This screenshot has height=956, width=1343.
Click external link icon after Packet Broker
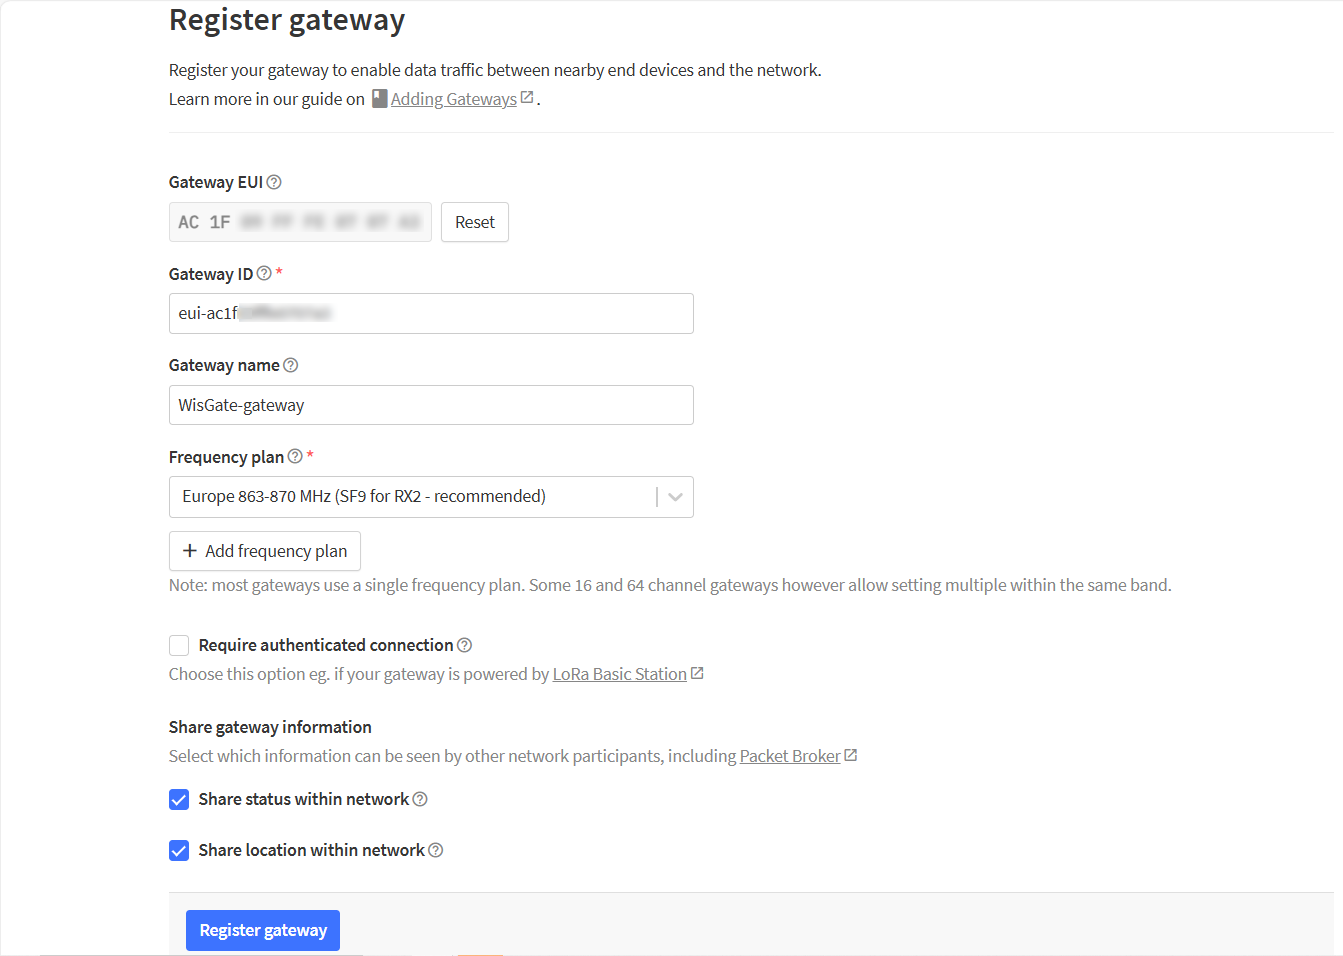pos(851,755)
